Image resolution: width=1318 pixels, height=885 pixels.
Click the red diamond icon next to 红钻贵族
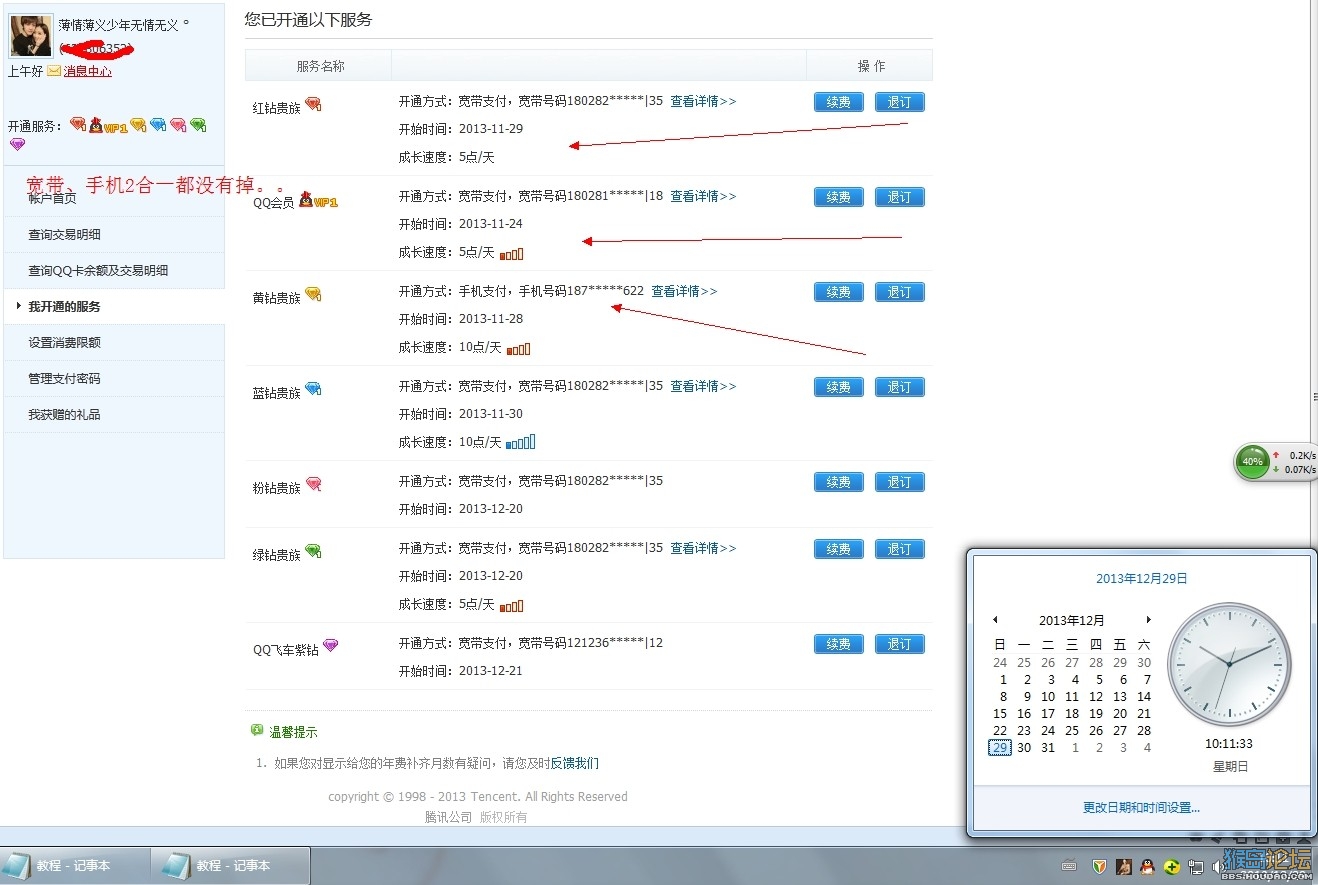(x=313, y=104)
